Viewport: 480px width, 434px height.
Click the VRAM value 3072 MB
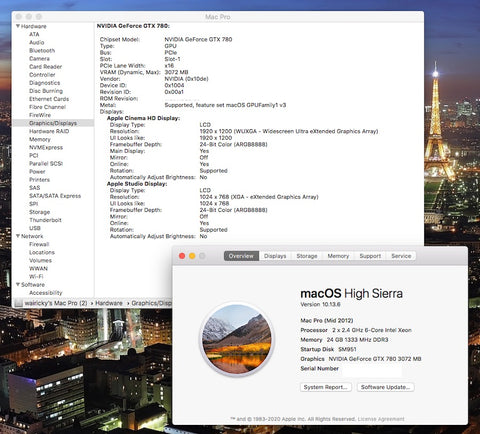click(x=176, y=72)
